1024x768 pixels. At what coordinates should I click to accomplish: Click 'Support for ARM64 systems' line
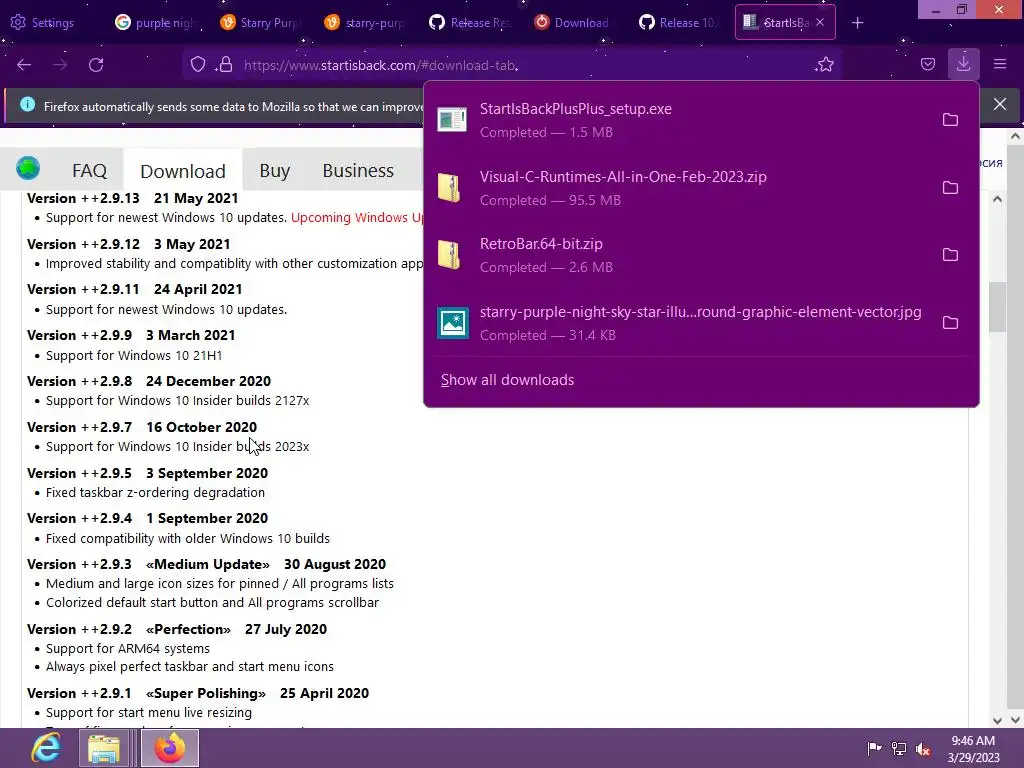128,648
